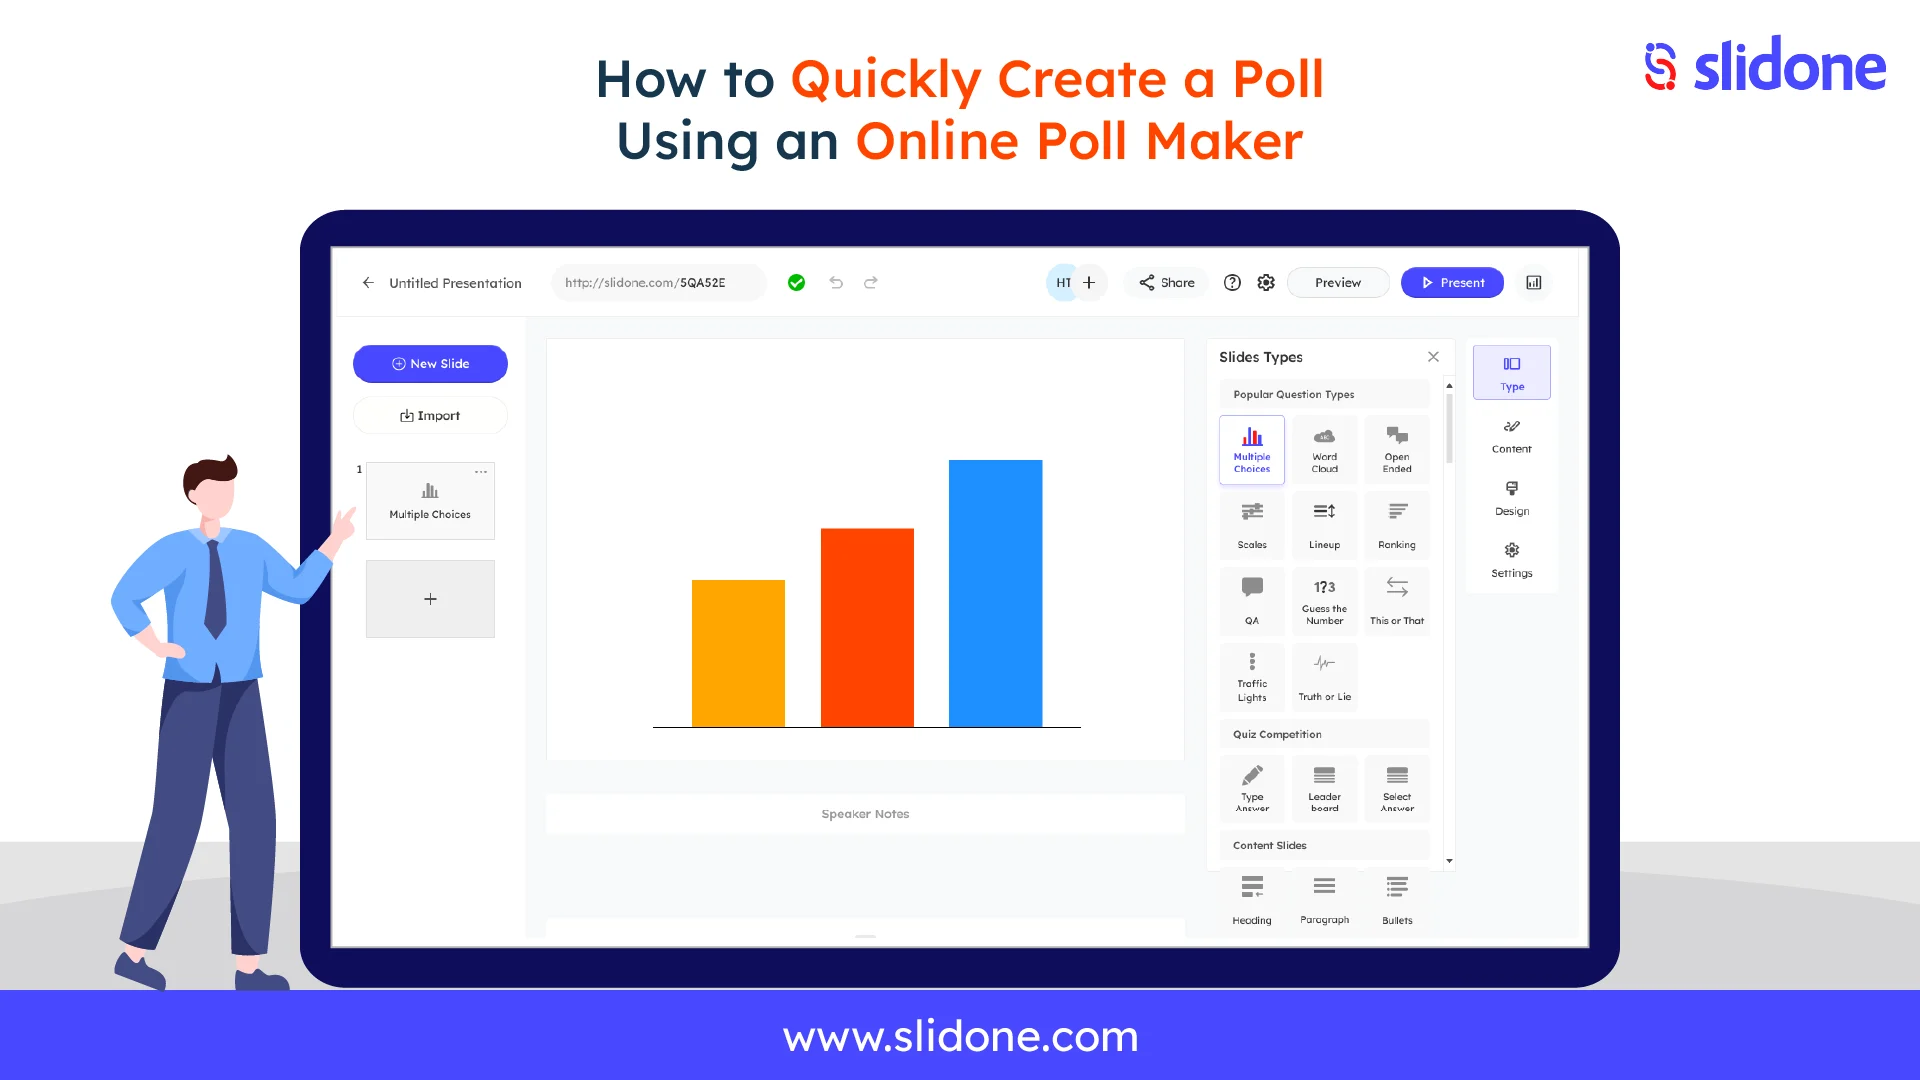Click the Preview button

coord(1337,282)
